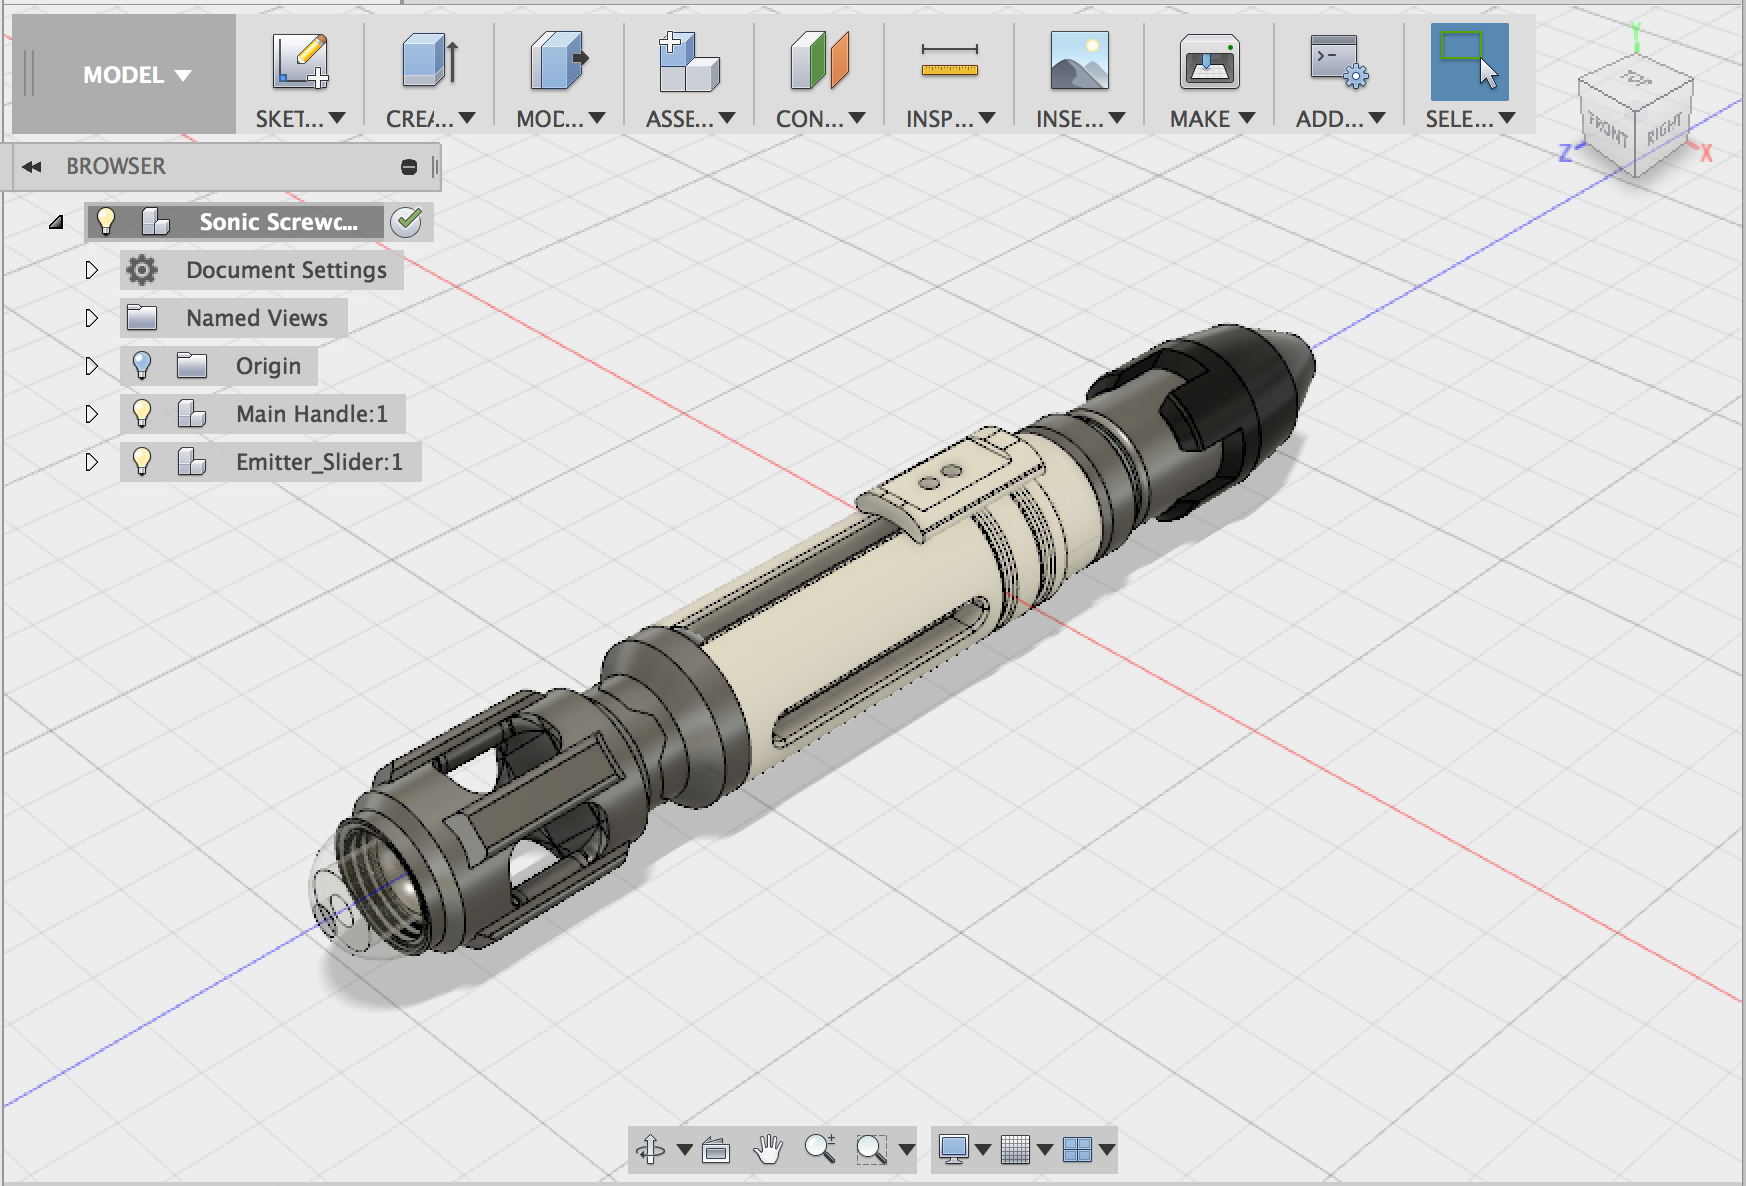Select the Document Settings label

pyautogui.click(x=286, y=270)
